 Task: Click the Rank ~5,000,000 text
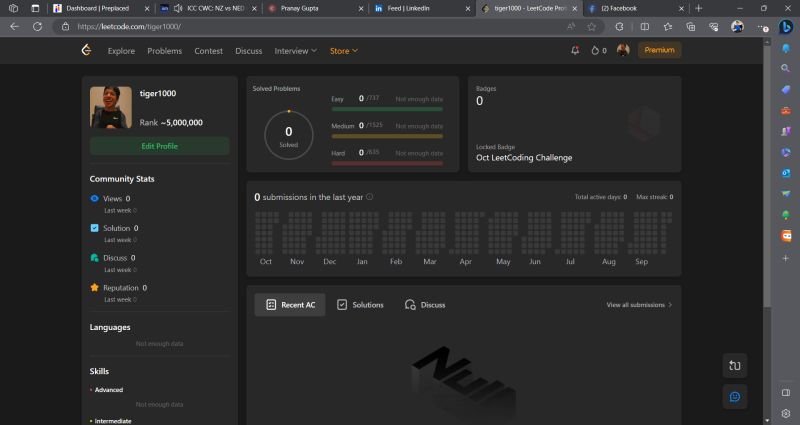pyautogui.click(x=171, y=122)
